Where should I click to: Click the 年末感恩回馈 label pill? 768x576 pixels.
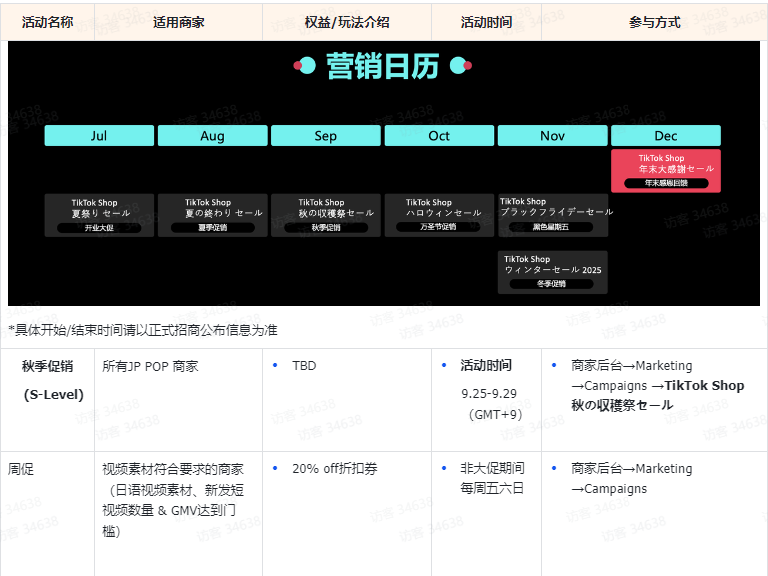click(666, 183)
